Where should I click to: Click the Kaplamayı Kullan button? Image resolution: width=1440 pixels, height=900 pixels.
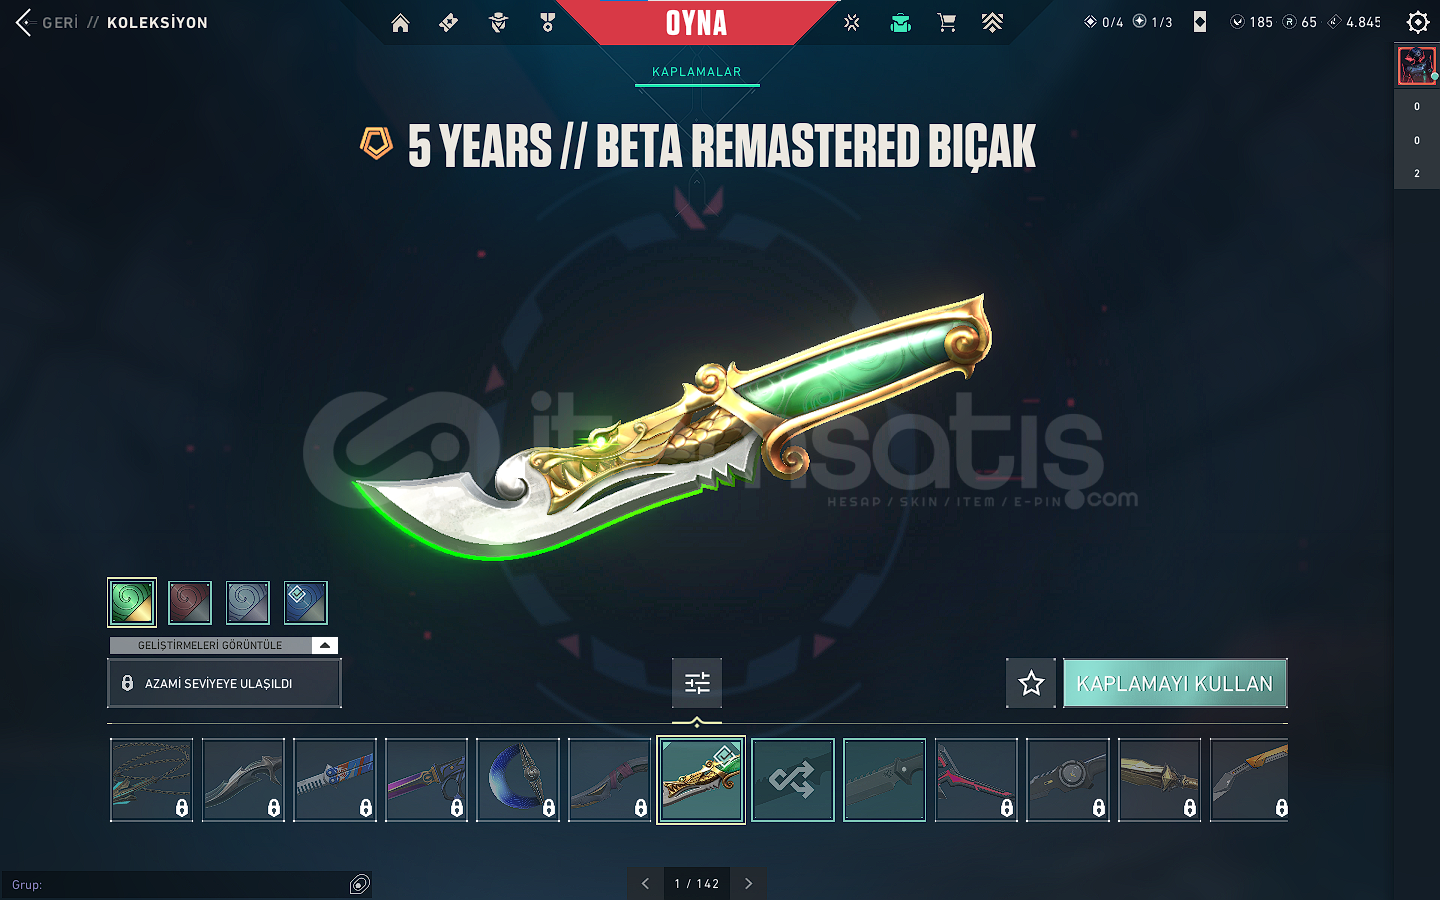point(1175,683)
